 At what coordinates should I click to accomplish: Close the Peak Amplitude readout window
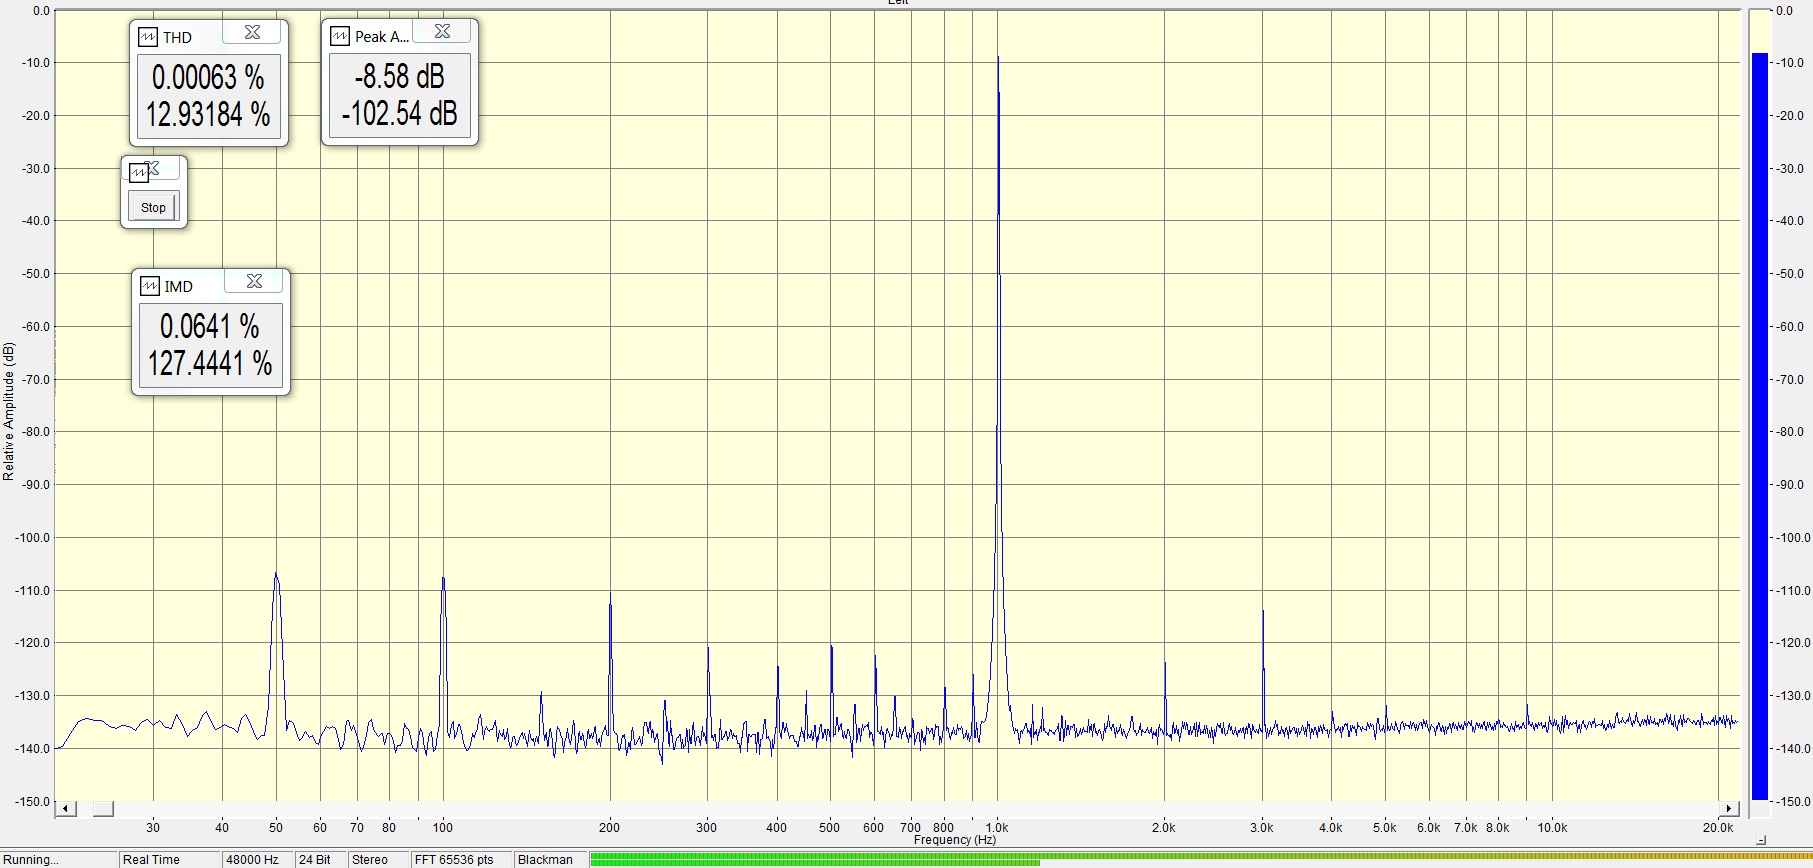coord(443,32)
